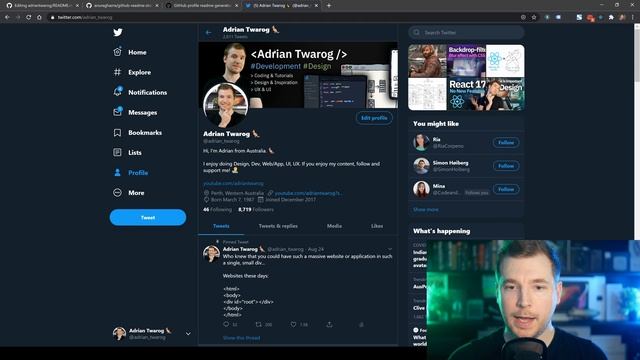Follow Mina from suggestions
The height and width of the screenshot is (360, 640).
click(506, 189)
